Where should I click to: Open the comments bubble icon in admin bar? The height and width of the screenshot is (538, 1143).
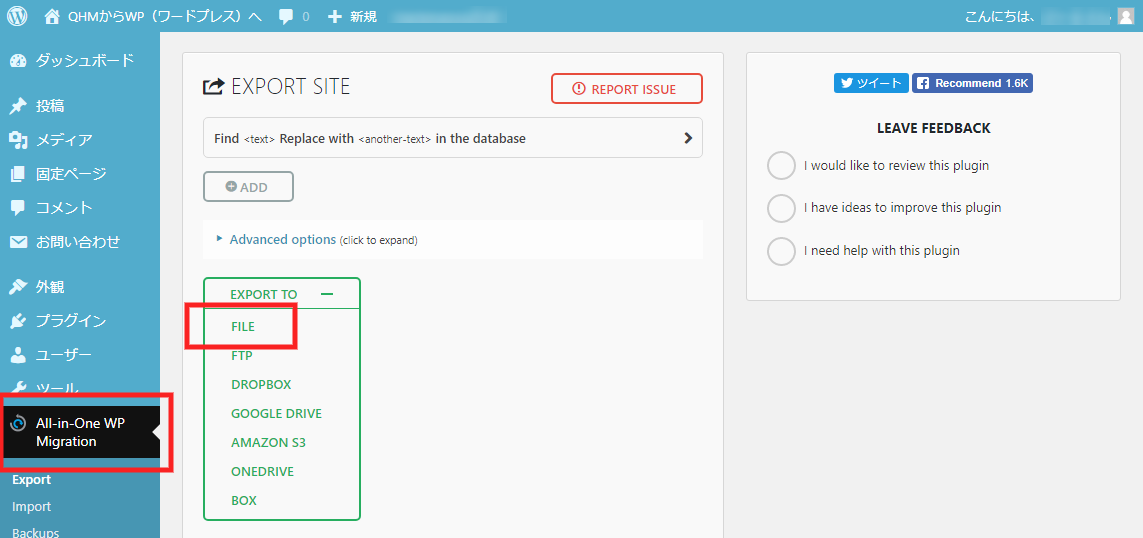286,16
